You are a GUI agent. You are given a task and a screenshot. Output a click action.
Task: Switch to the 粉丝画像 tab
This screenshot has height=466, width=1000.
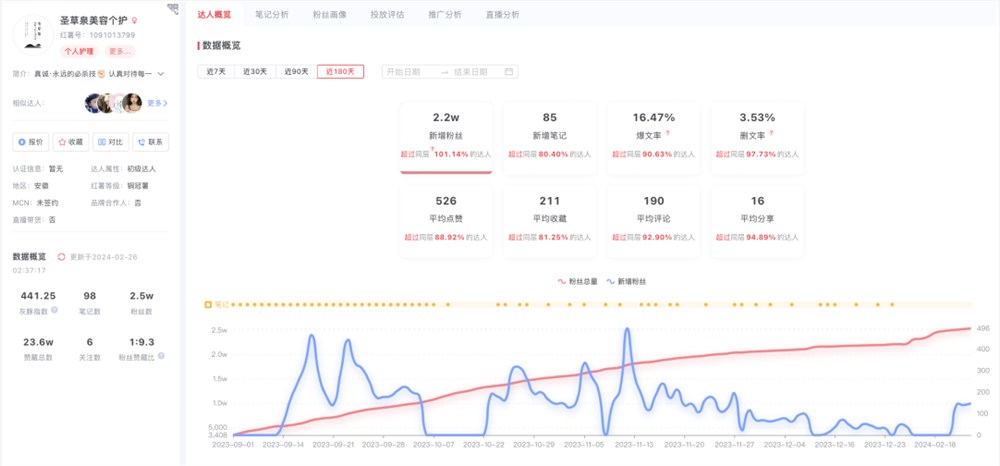(x=330, y=14)
